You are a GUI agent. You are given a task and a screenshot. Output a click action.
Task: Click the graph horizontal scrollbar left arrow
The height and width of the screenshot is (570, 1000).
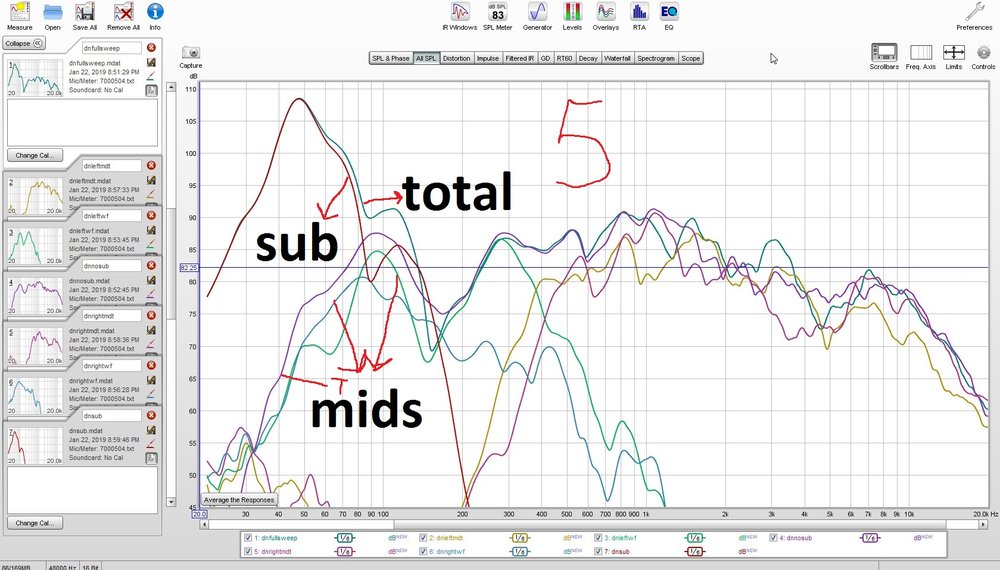click(204, 524)
